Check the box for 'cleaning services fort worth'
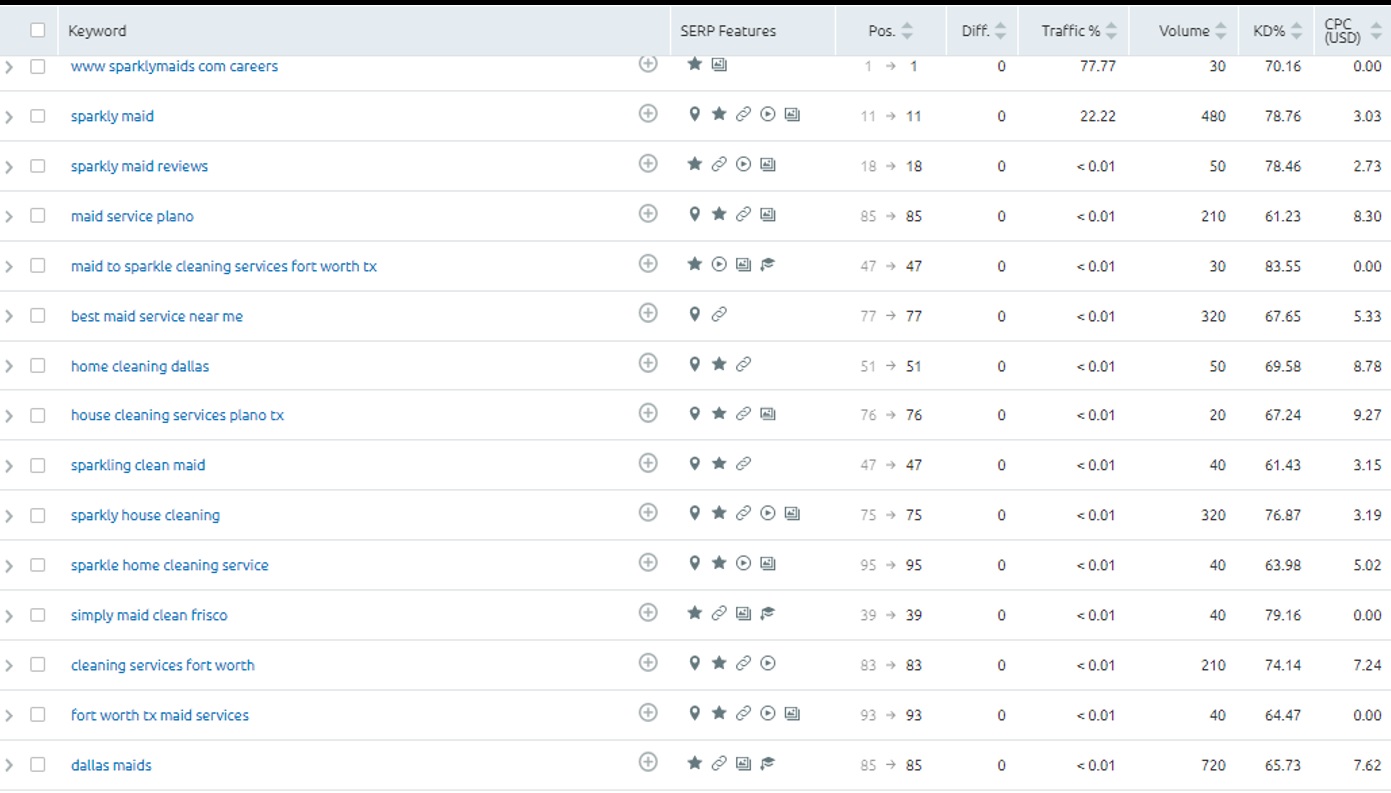The height and width of the screenshot is (793, 1391). coord(38,665)
